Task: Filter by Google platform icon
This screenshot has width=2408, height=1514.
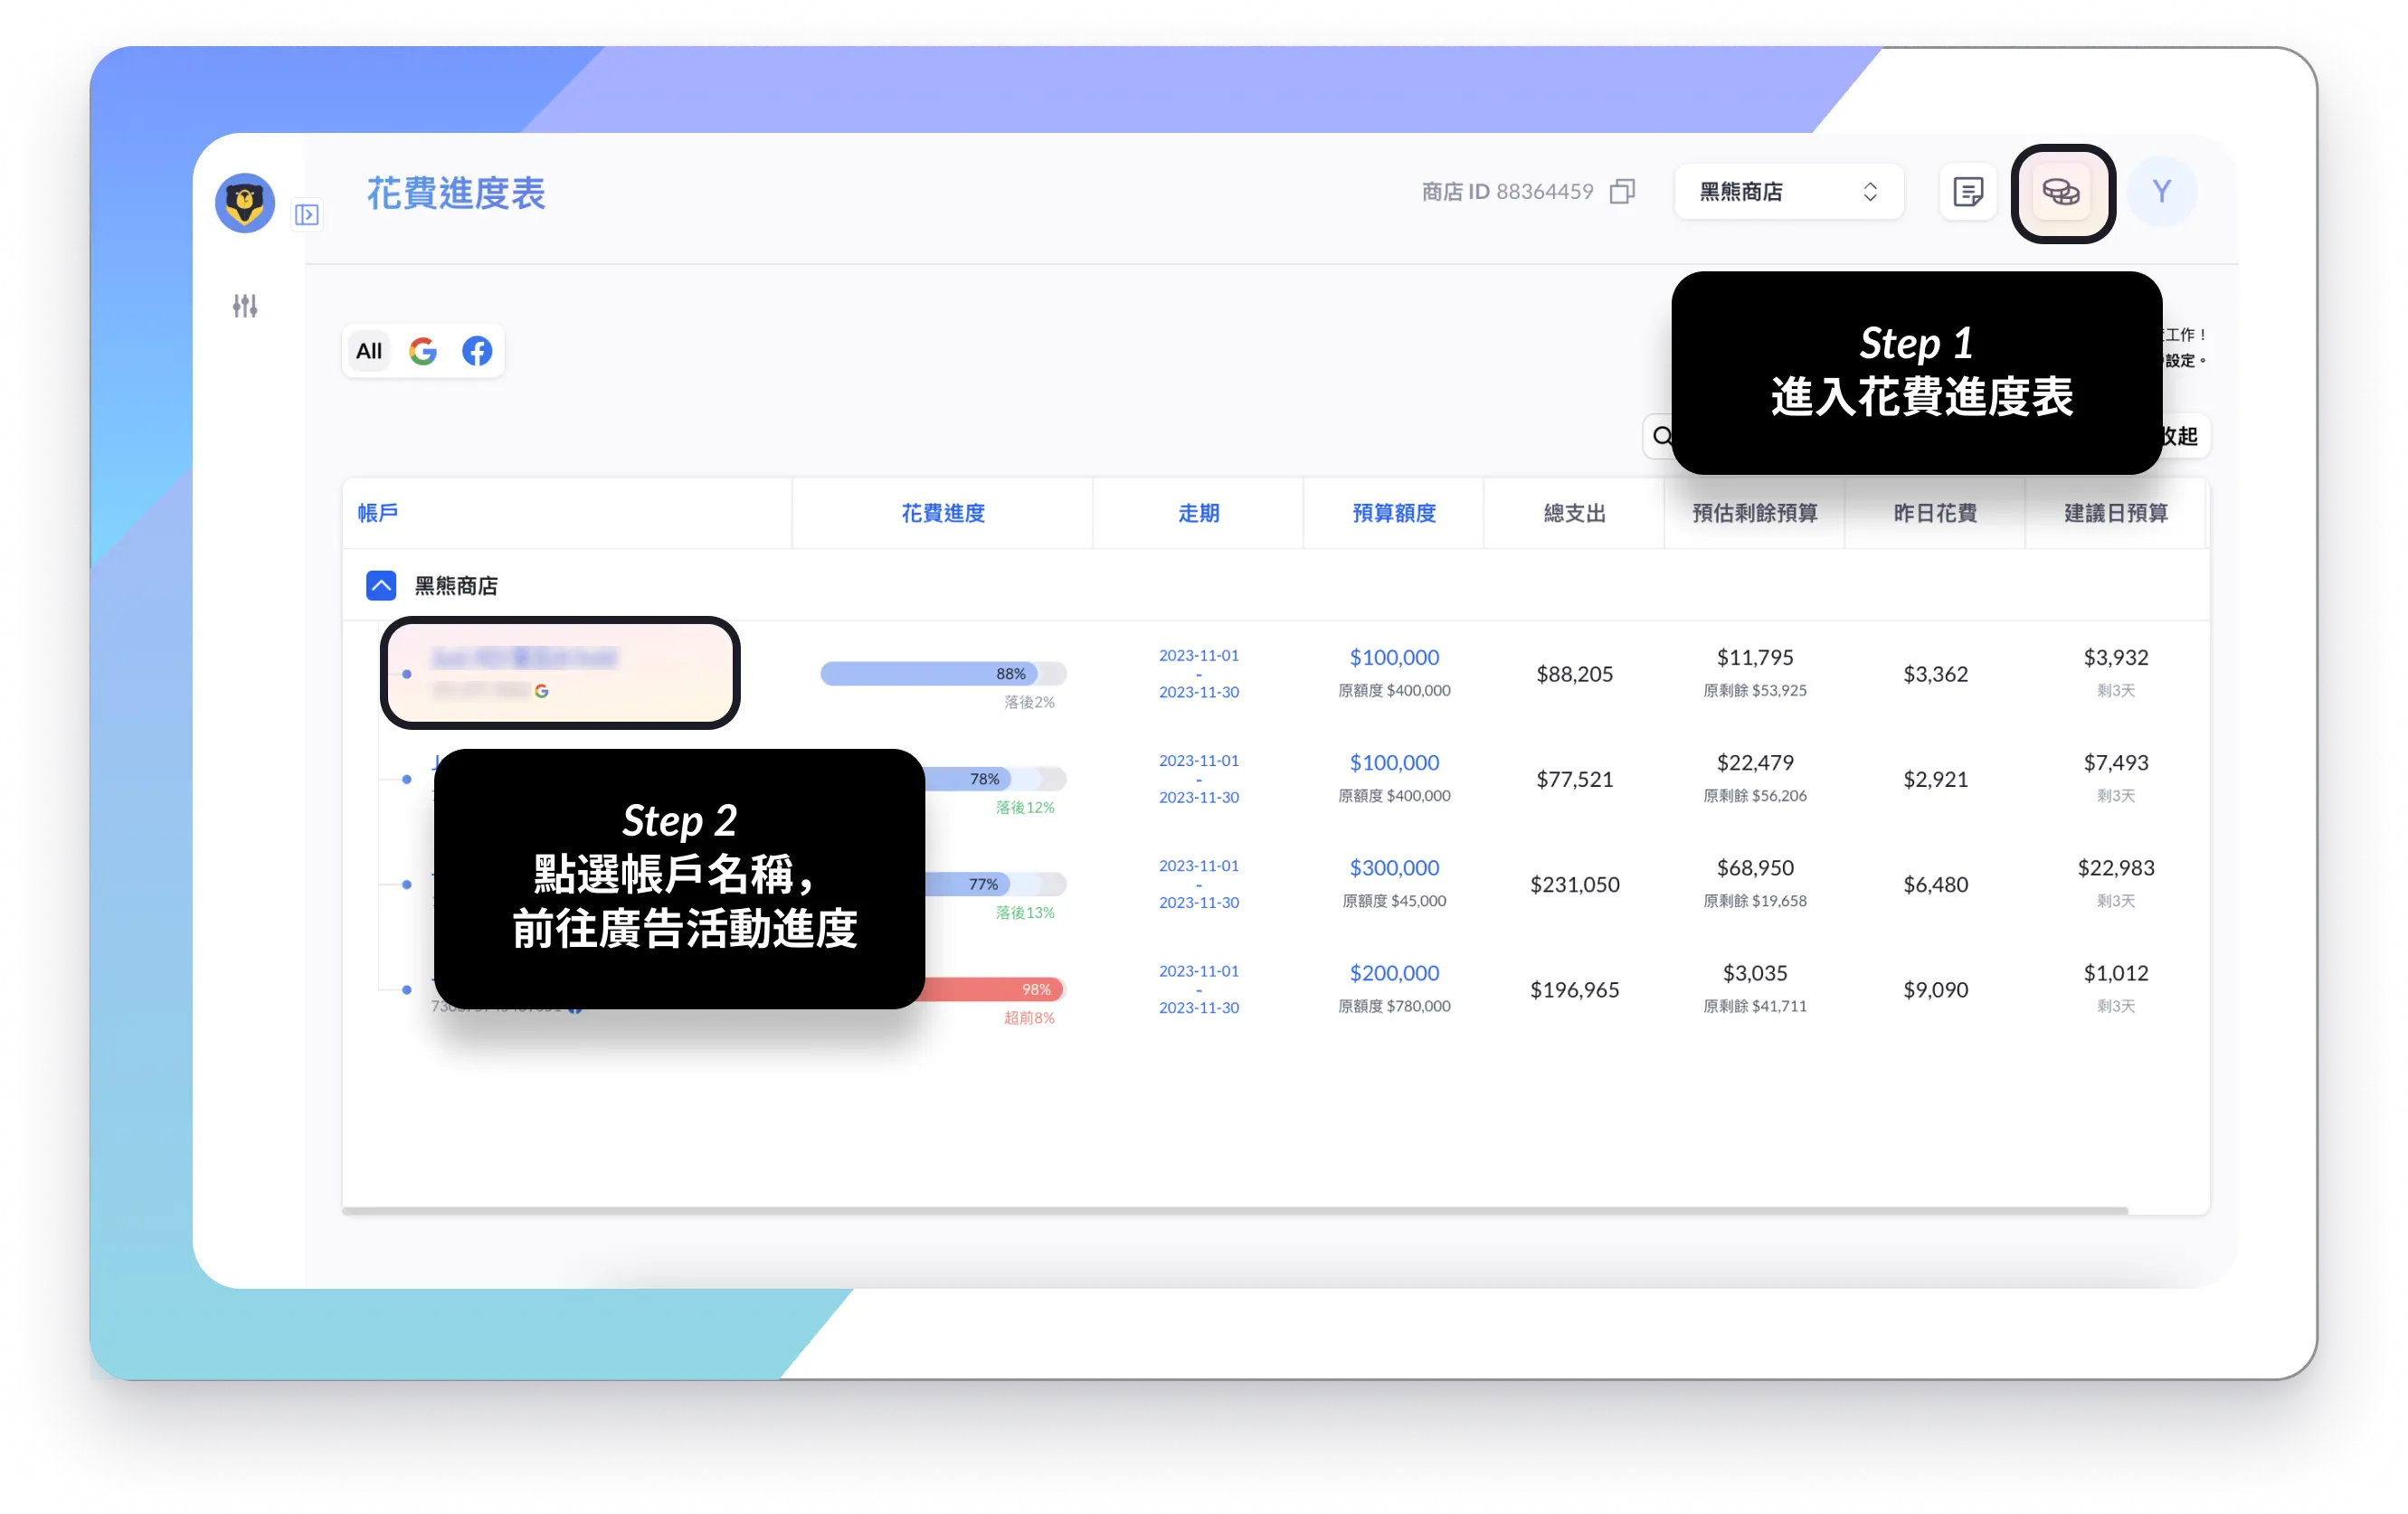Action: point(423,351)
